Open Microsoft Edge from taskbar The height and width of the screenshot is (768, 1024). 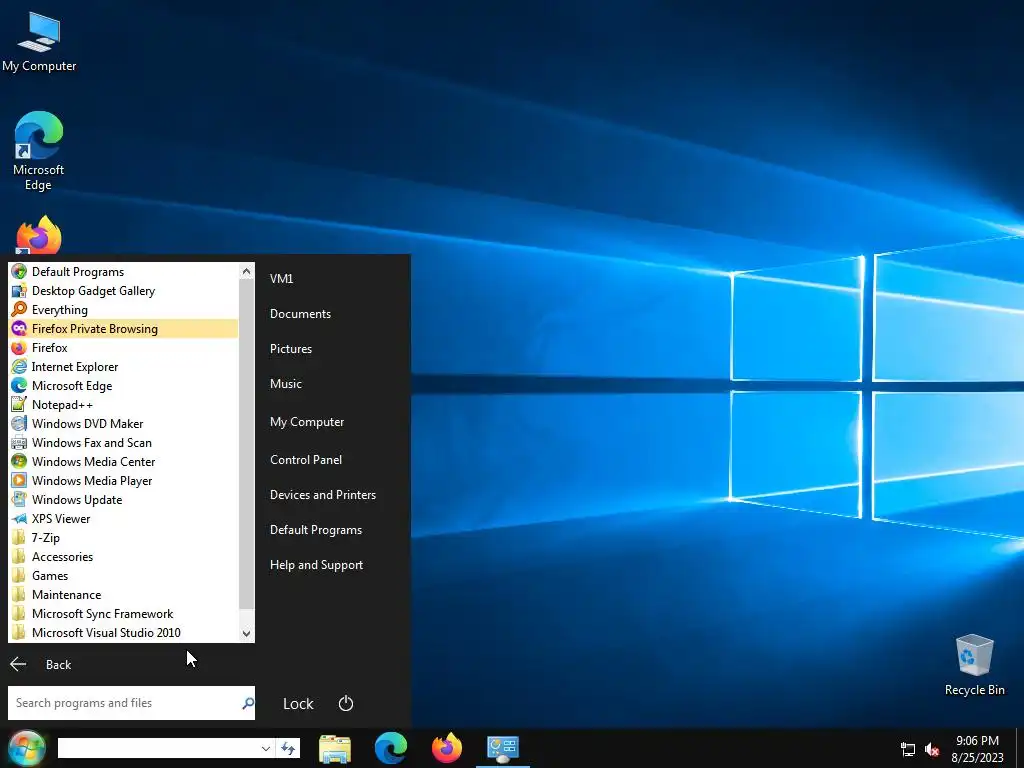[391, 748]
